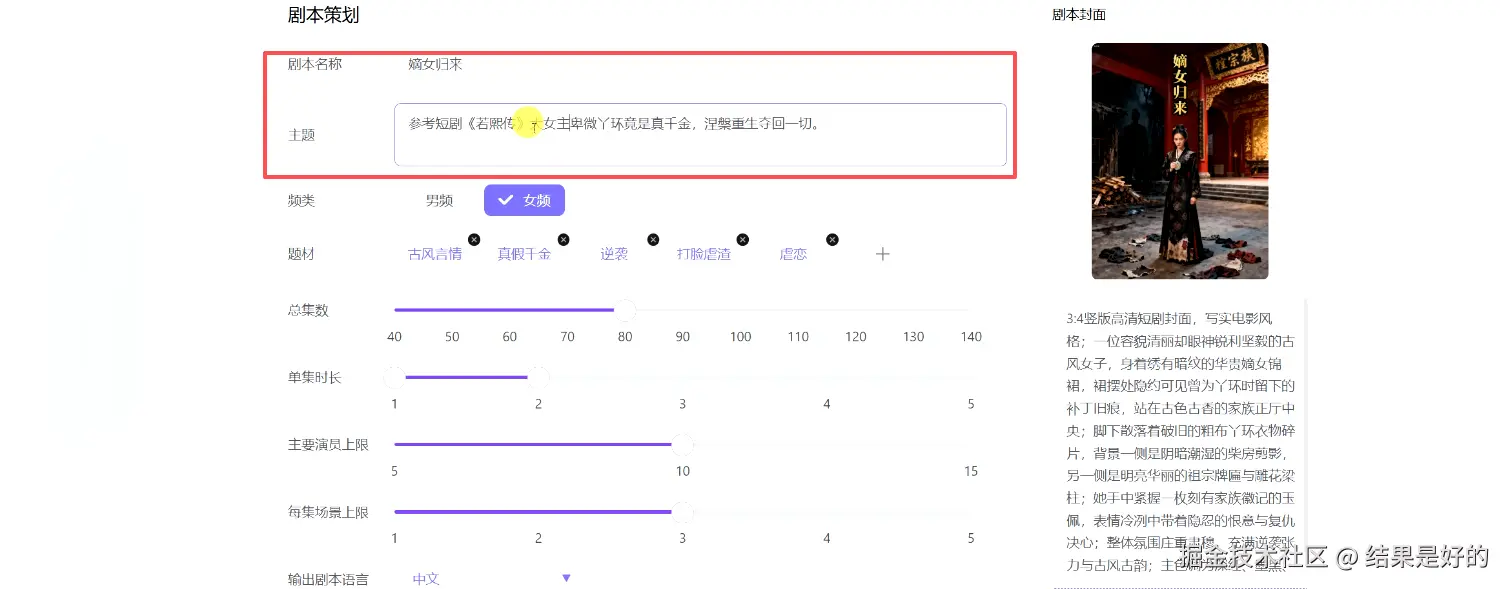The width and height of the screenshot is (1508, 589).
Task: Open the 输出剧本语言 dropdown arrow
Action: [566, 578]
